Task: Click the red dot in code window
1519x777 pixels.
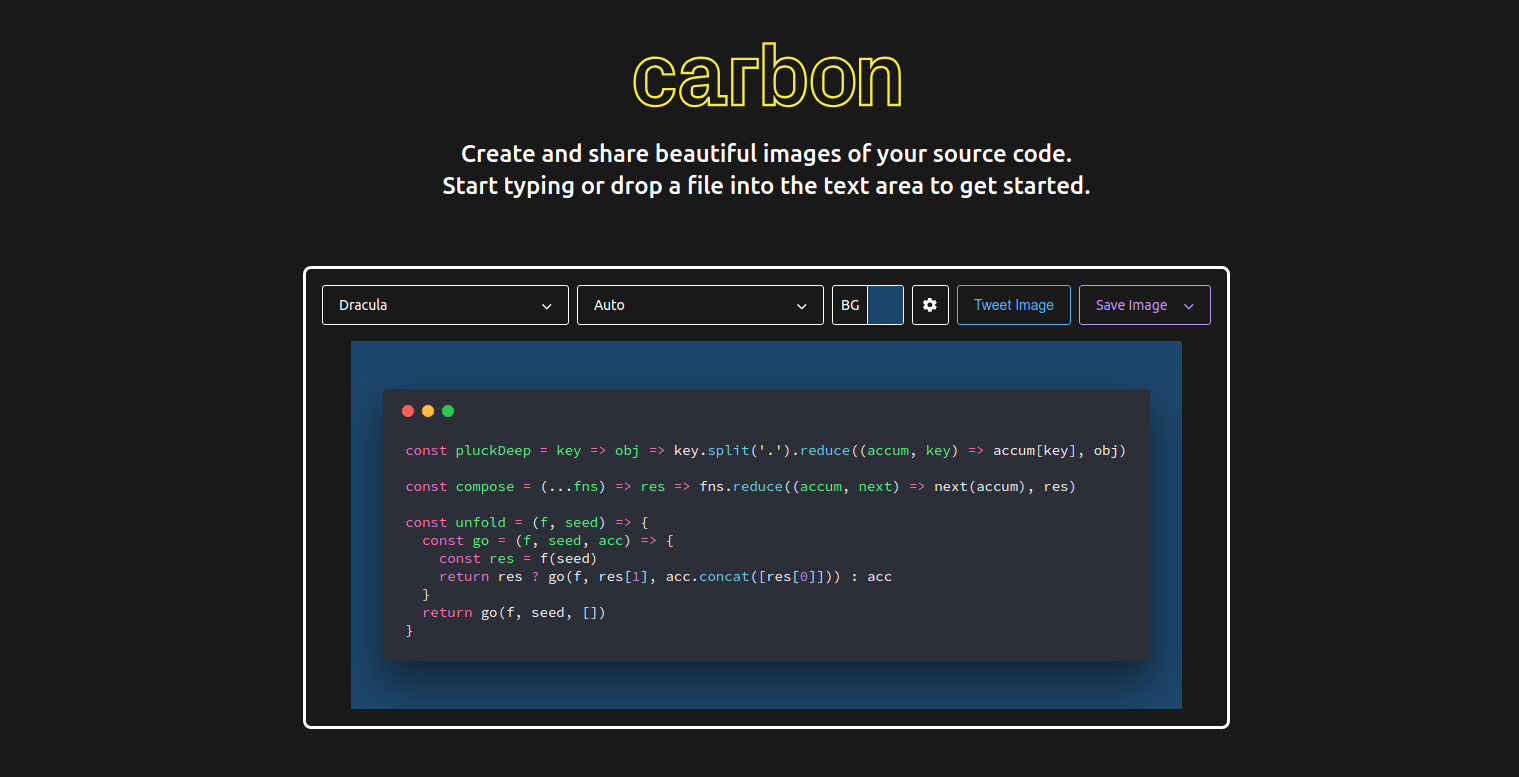Action: pos(408,411)
